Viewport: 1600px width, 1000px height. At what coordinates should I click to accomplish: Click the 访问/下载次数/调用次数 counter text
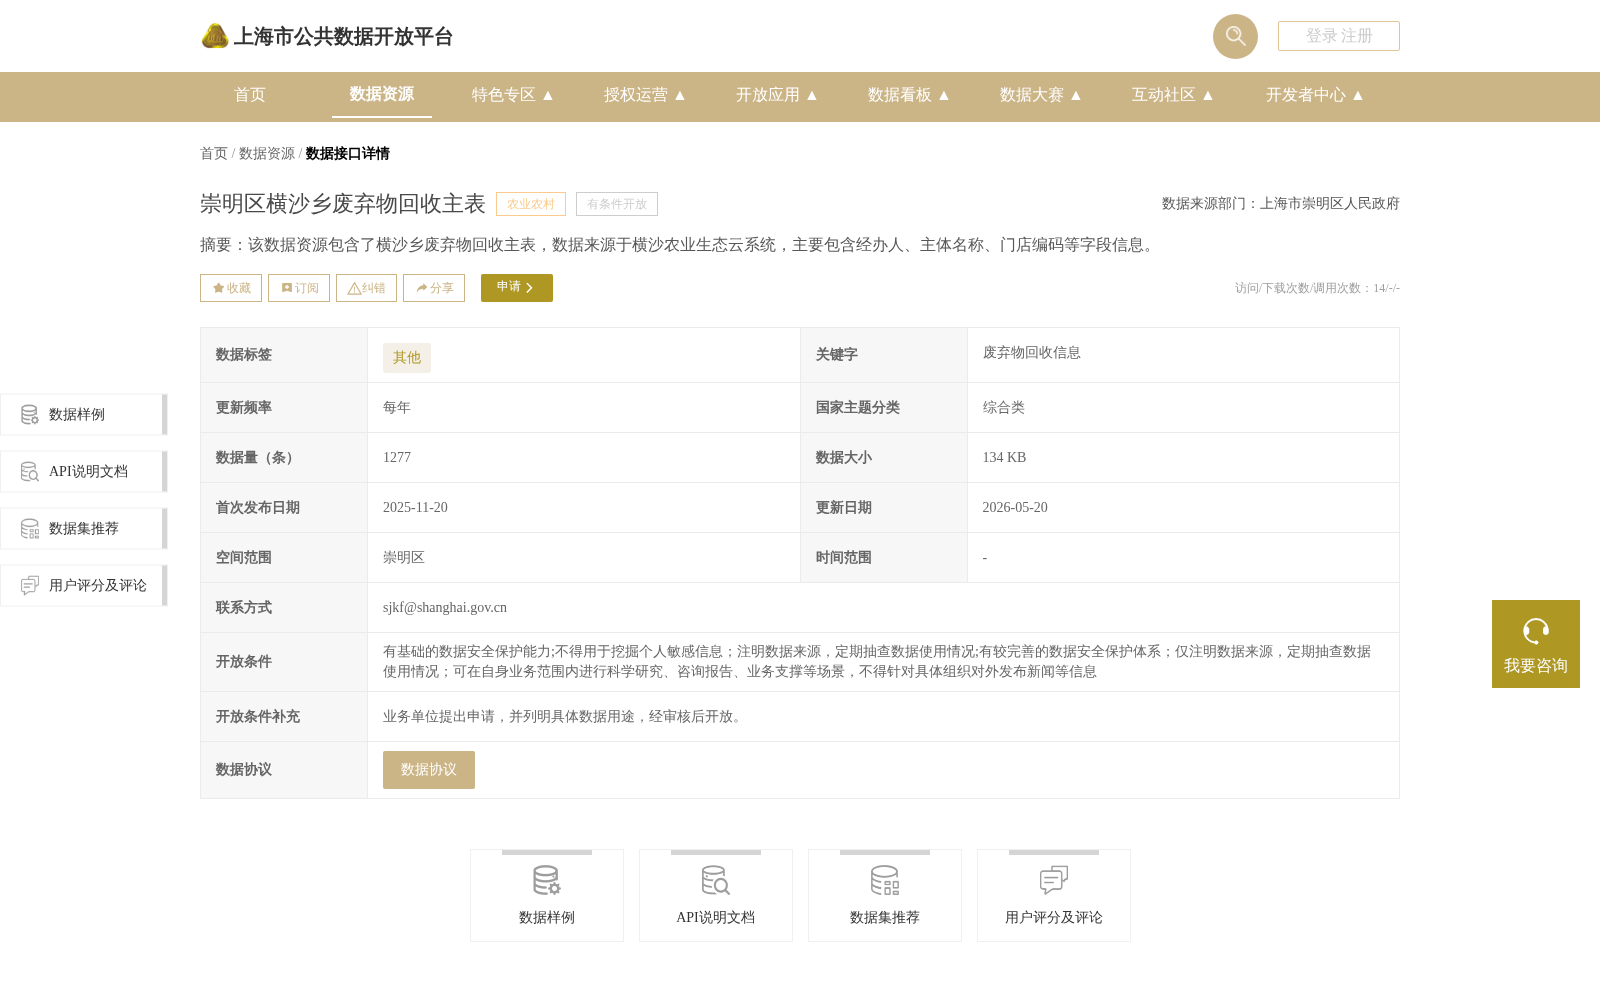coord(1317,288)
